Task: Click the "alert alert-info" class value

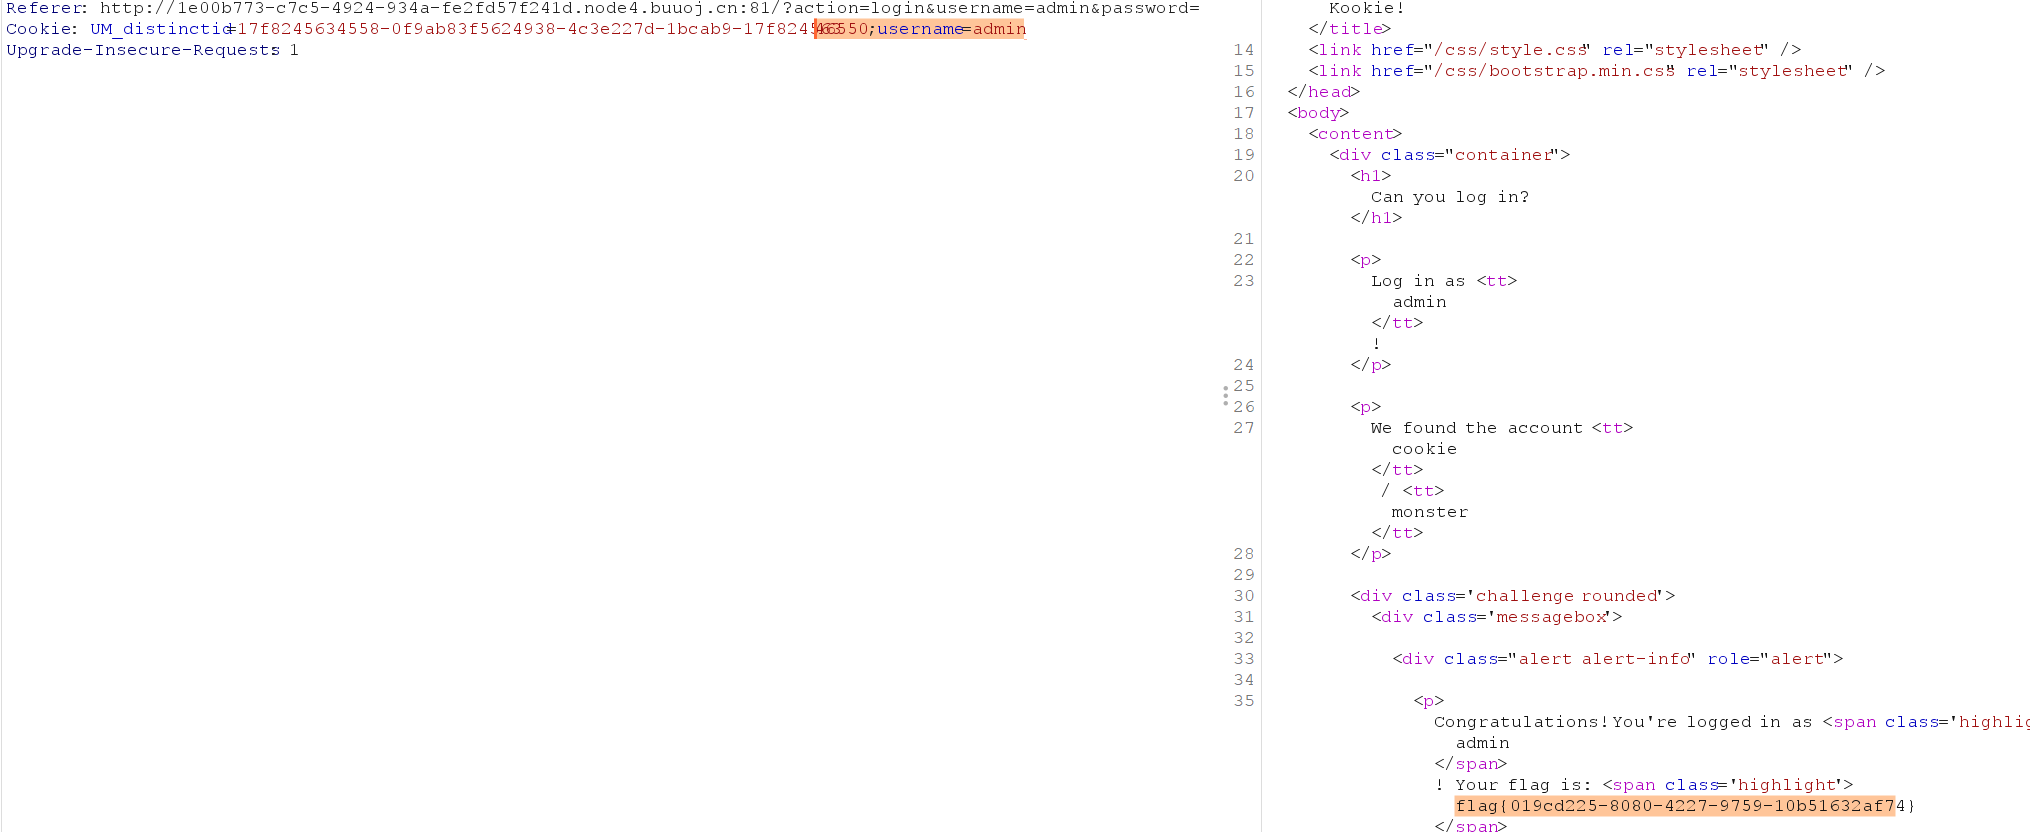Action: [x=1604, y=659]
